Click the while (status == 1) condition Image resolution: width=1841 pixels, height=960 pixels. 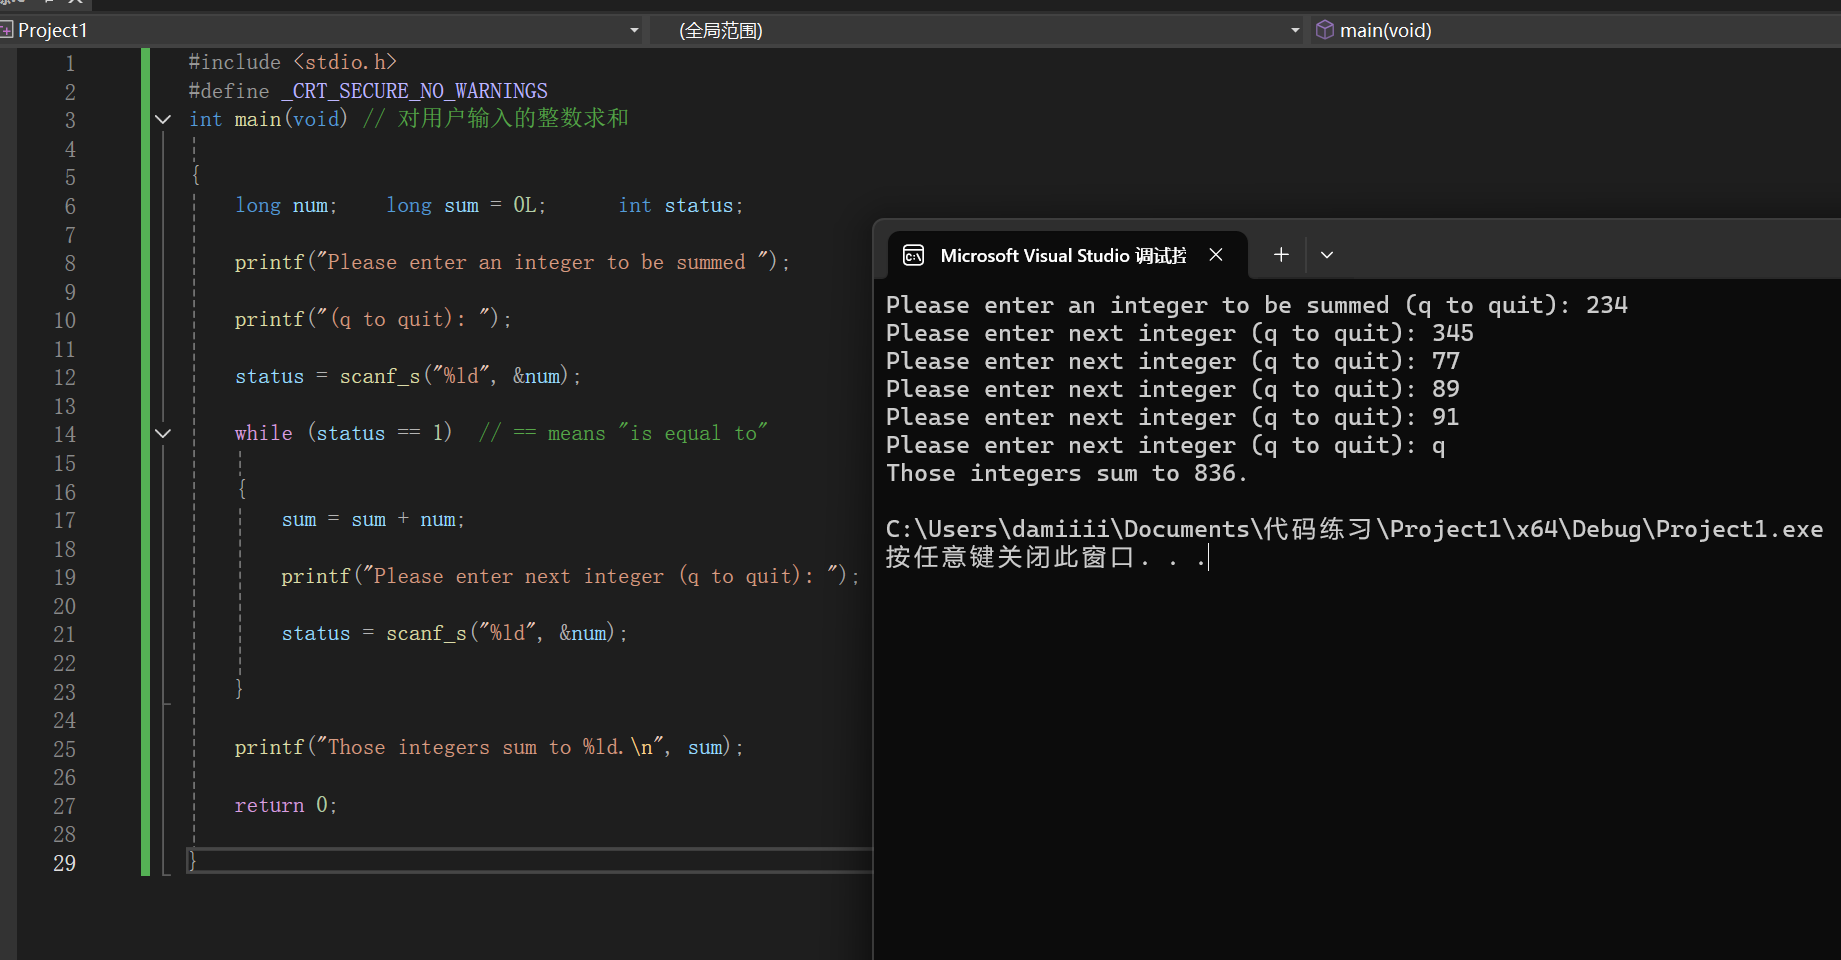343,433
